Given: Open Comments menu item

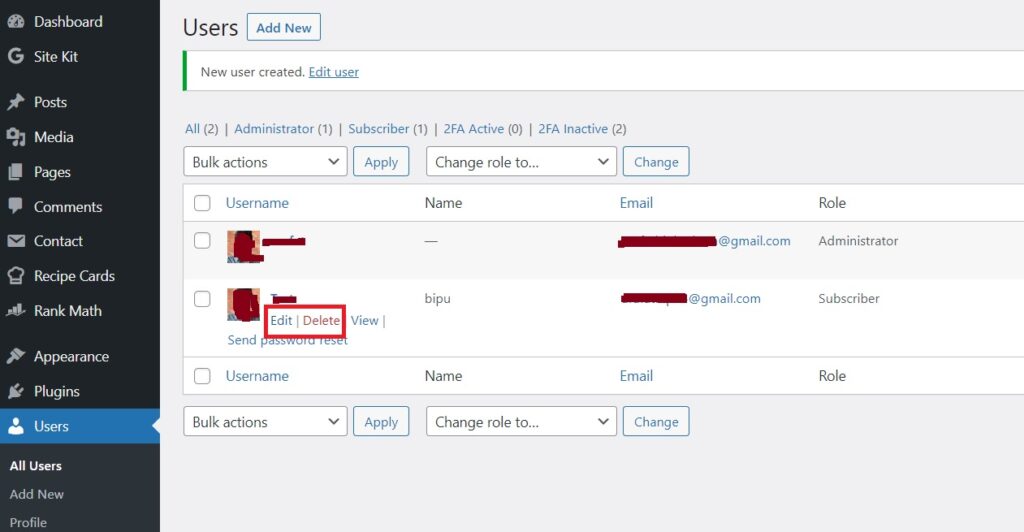Looking at the screenshot, I should pyautogui.click(x=68, y=206).
